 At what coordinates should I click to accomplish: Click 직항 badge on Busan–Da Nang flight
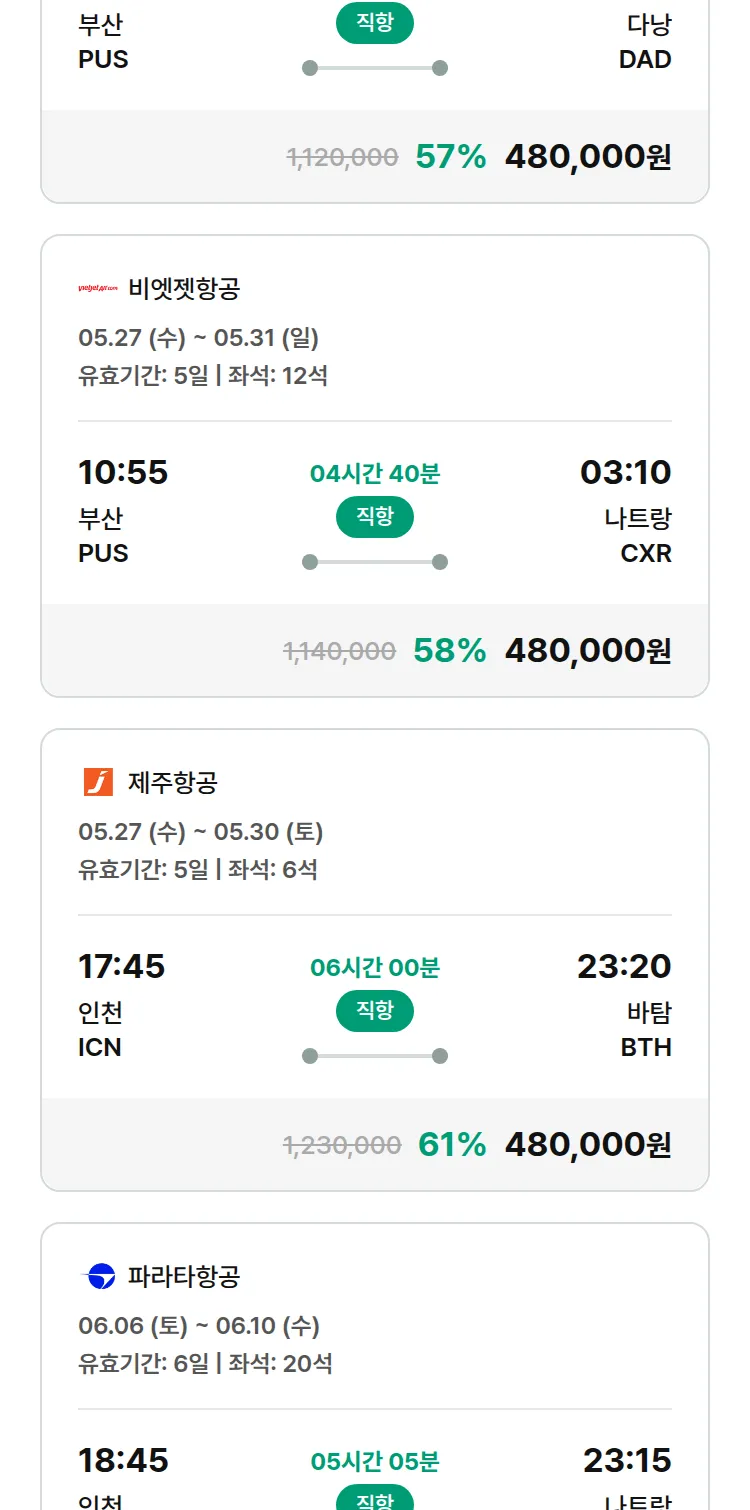pos(375,23)
